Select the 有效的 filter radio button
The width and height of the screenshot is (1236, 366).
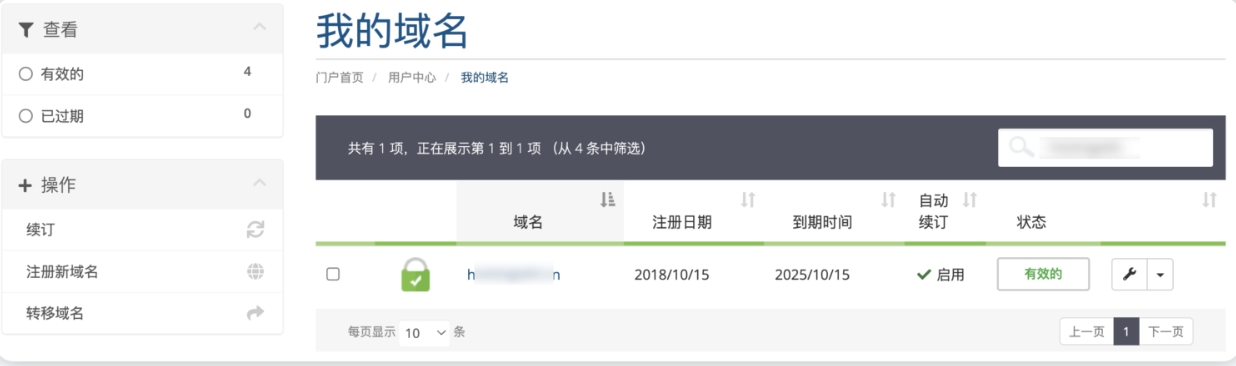pos(26,74)
